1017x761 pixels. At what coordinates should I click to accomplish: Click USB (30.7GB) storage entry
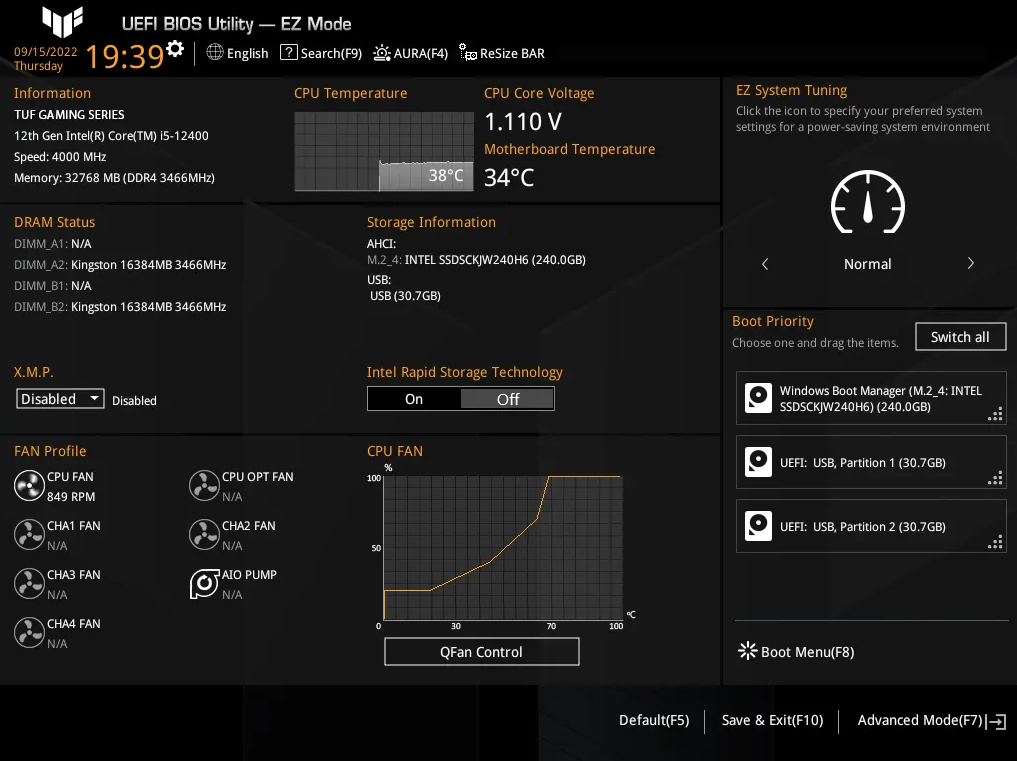coord(405,296)
